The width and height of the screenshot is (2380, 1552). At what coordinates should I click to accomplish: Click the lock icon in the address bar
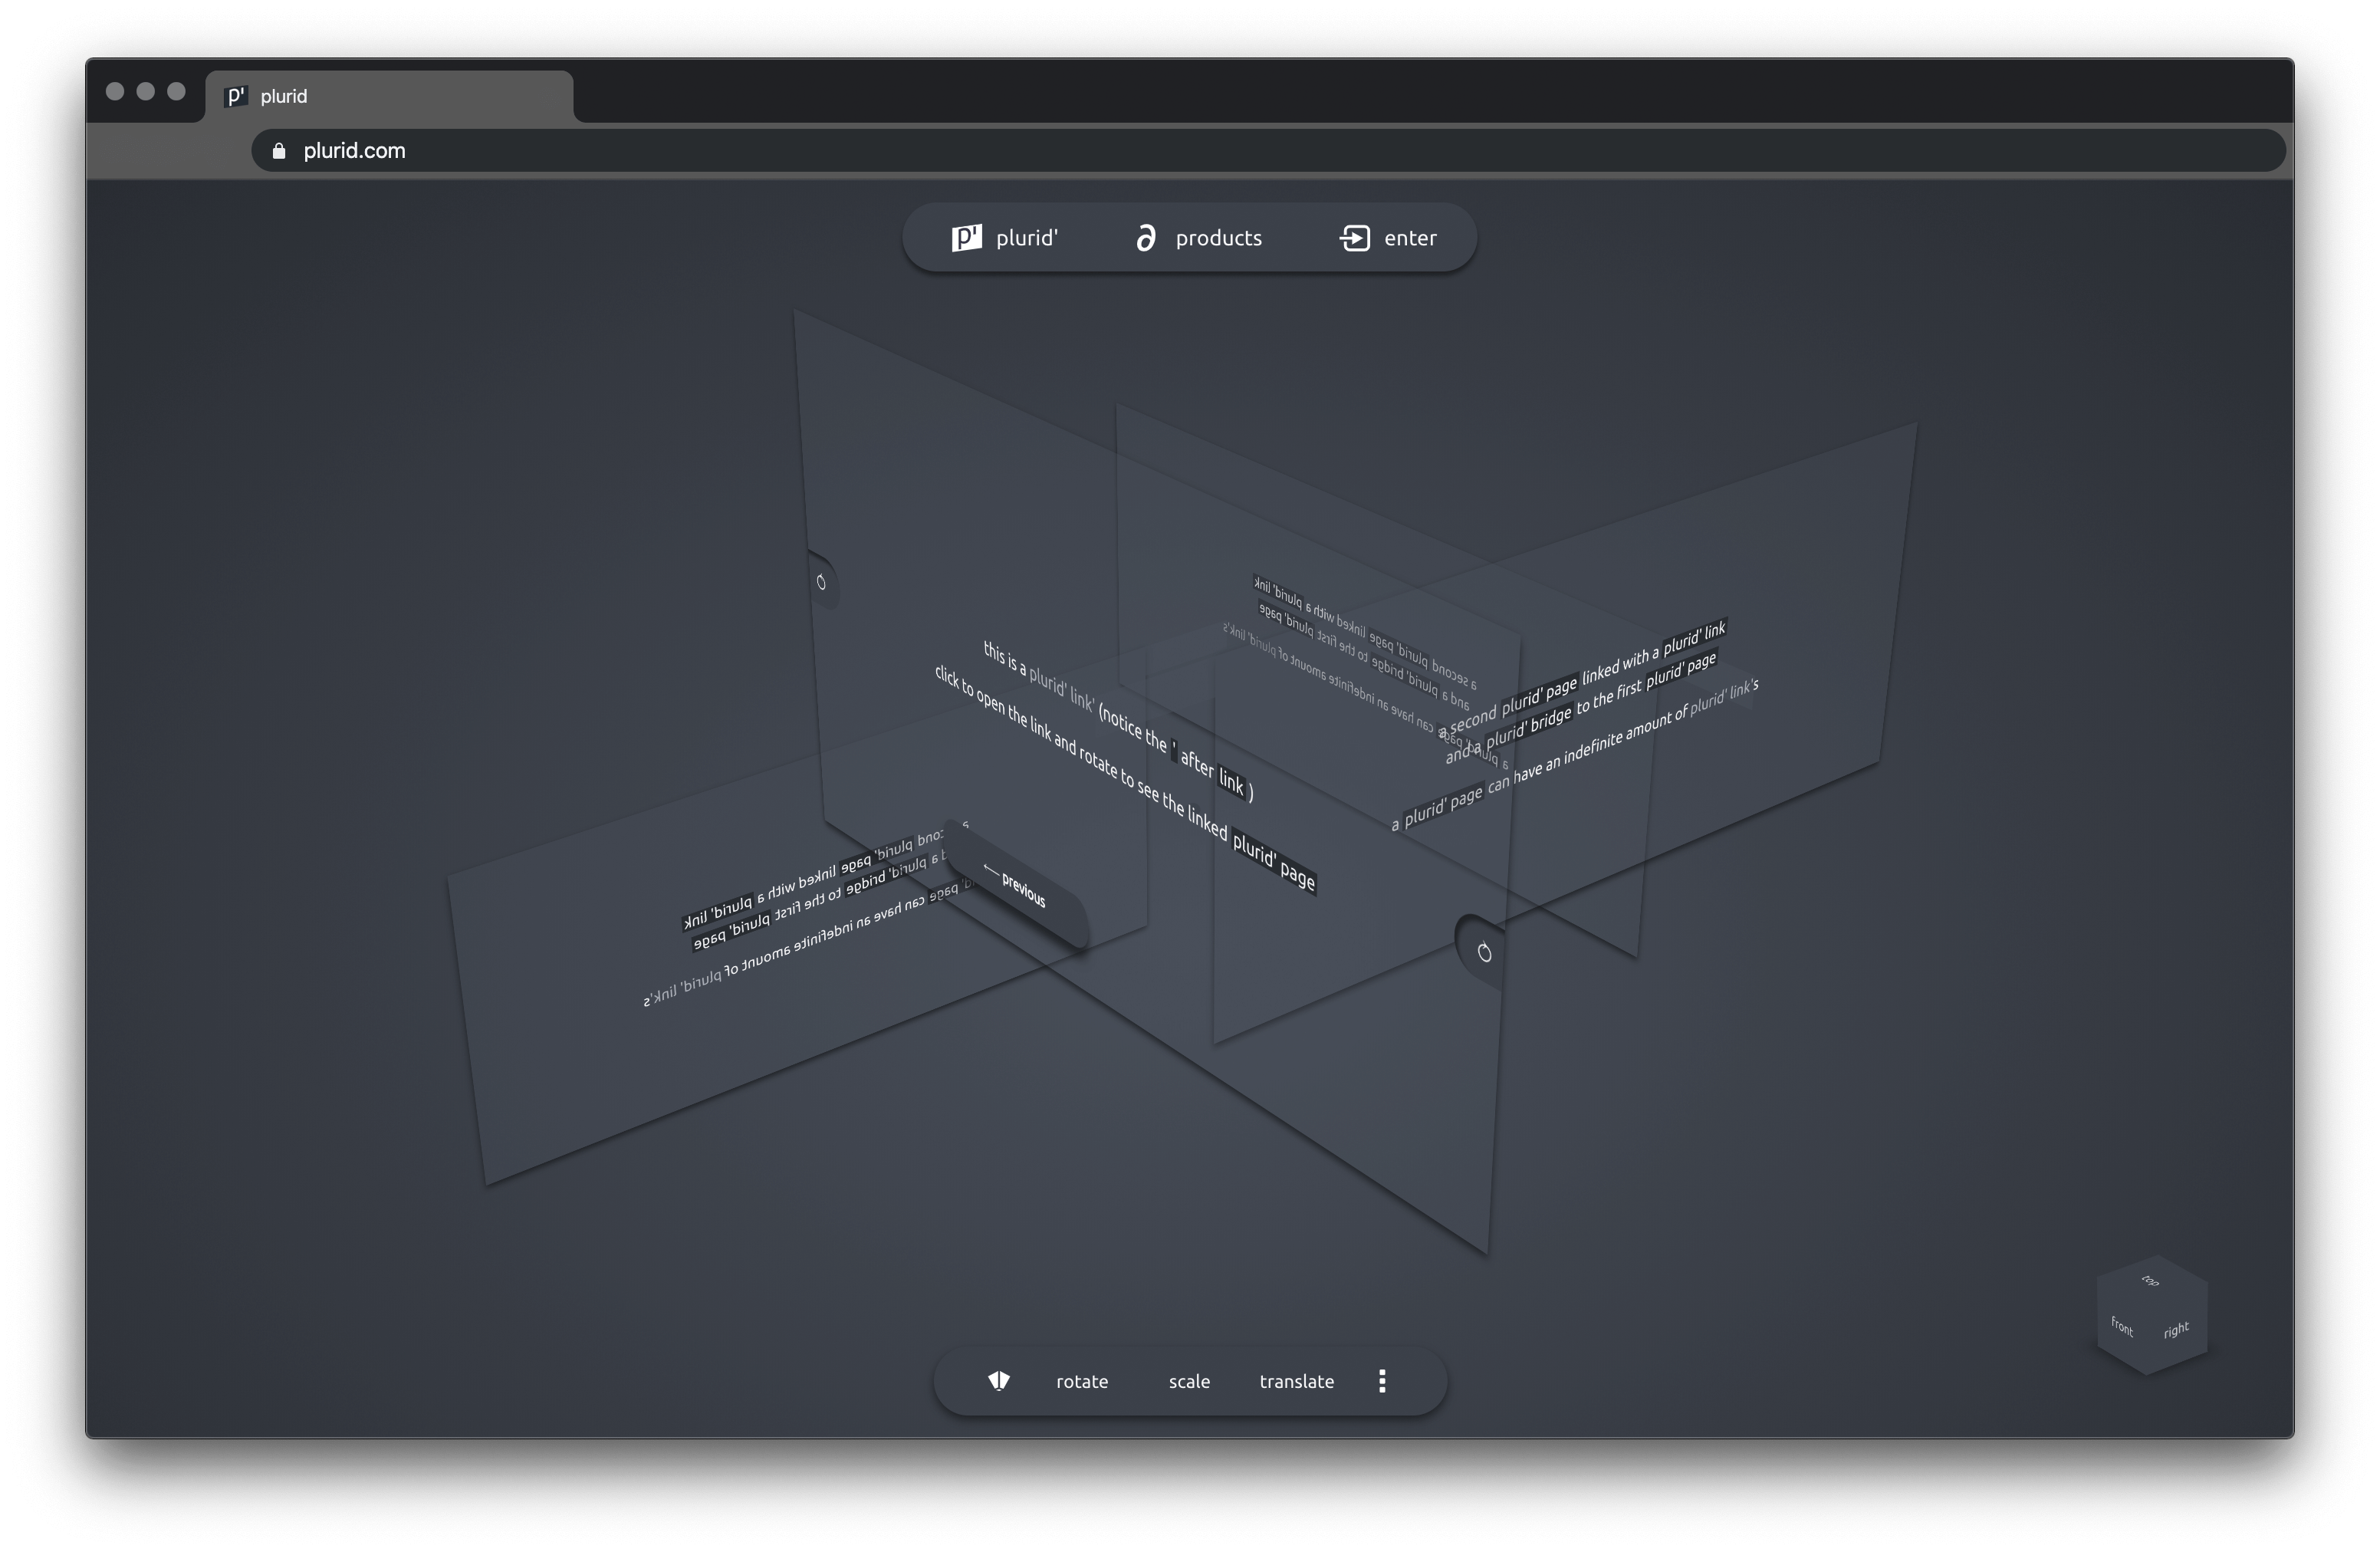pos(279,151)
